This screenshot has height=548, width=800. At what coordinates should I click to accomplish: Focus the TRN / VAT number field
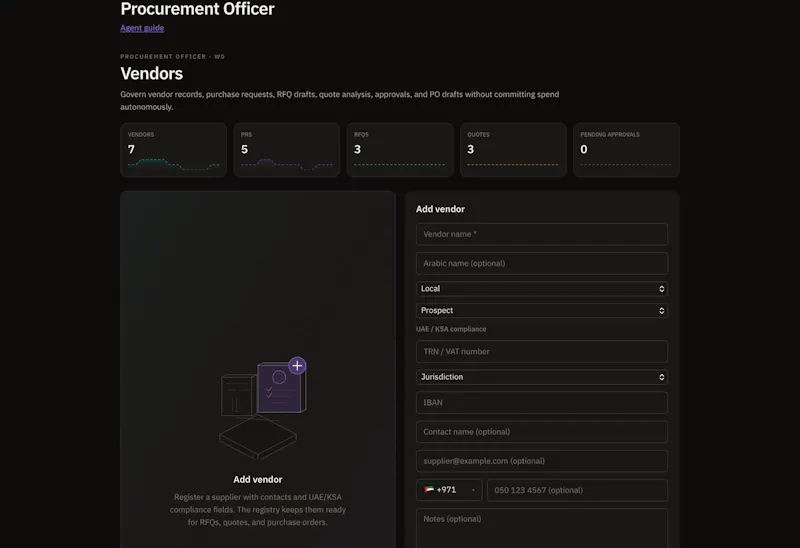pos(542,352)
